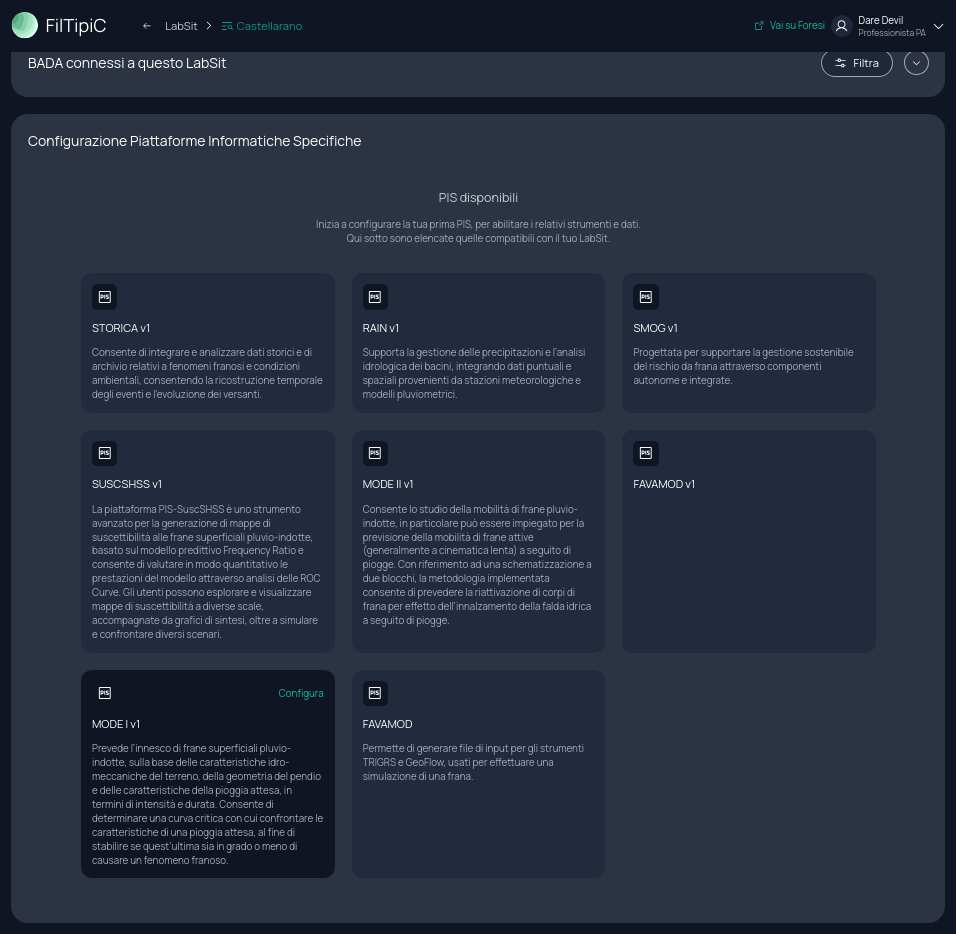Open the Filtra filter button

[856, 63]
